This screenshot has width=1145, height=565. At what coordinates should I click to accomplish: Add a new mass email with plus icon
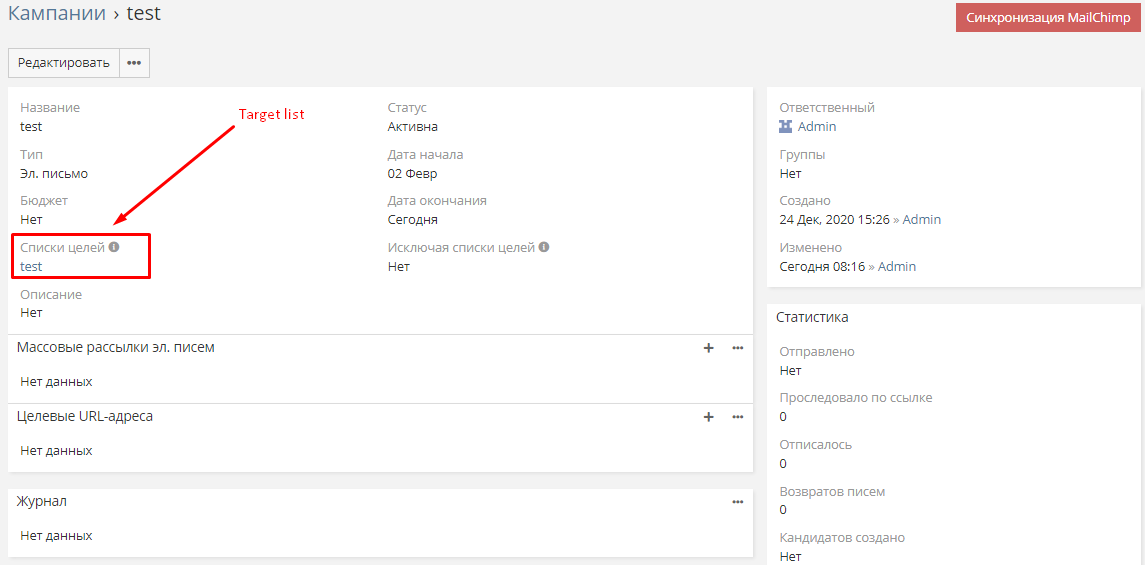pyautogui.click(x=709, y=348)
